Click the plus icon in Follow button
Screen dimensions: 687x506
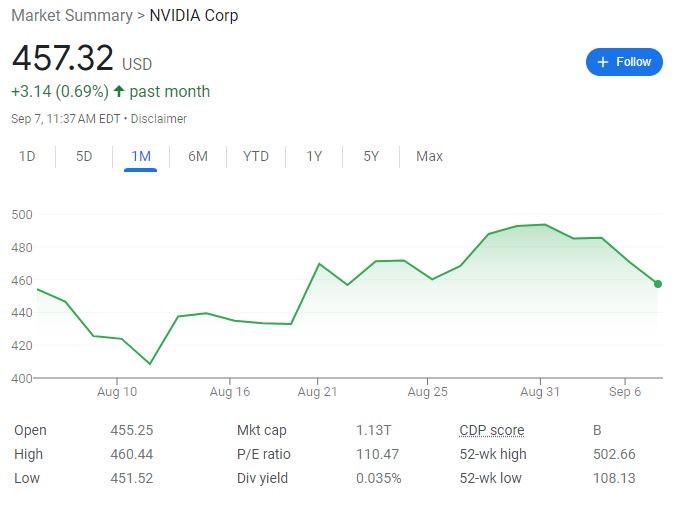603,62
